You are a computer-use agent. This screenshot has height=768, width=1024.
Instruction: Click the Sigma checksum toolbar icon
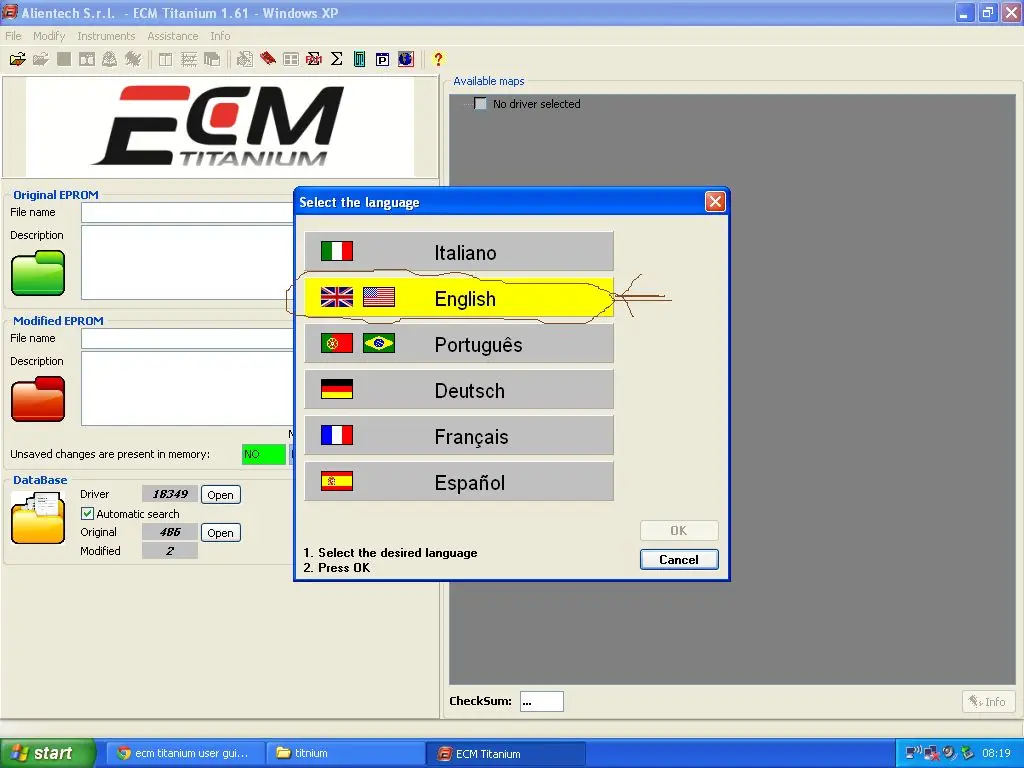point(337,59)
